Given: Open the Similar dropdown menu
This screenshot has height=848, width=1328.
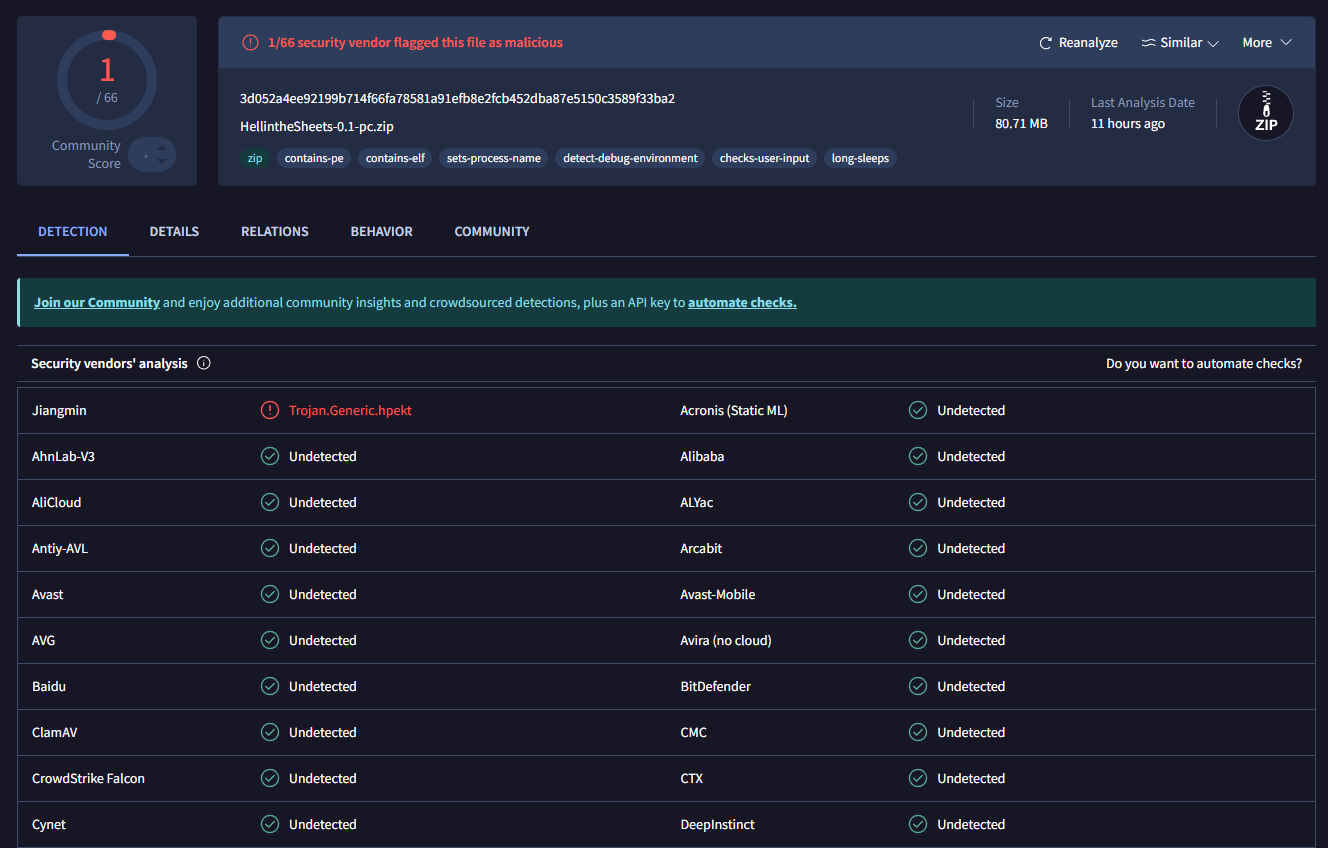Looking at the screenshot, I should coord(1180,43).
